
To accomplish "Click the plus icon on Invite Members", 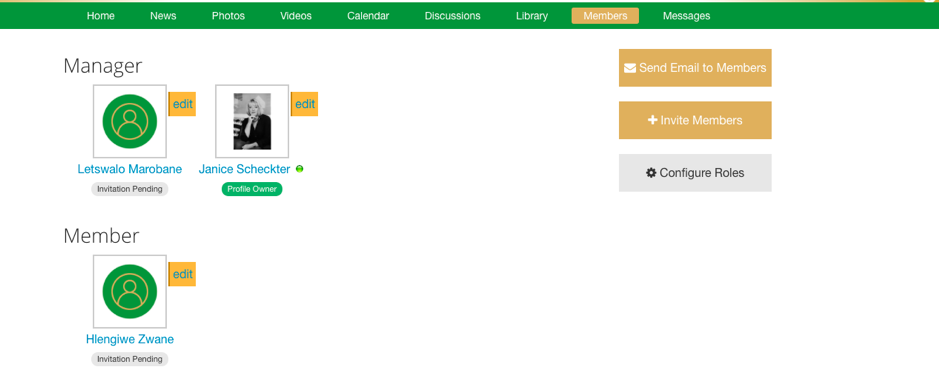I will point(653,120).
